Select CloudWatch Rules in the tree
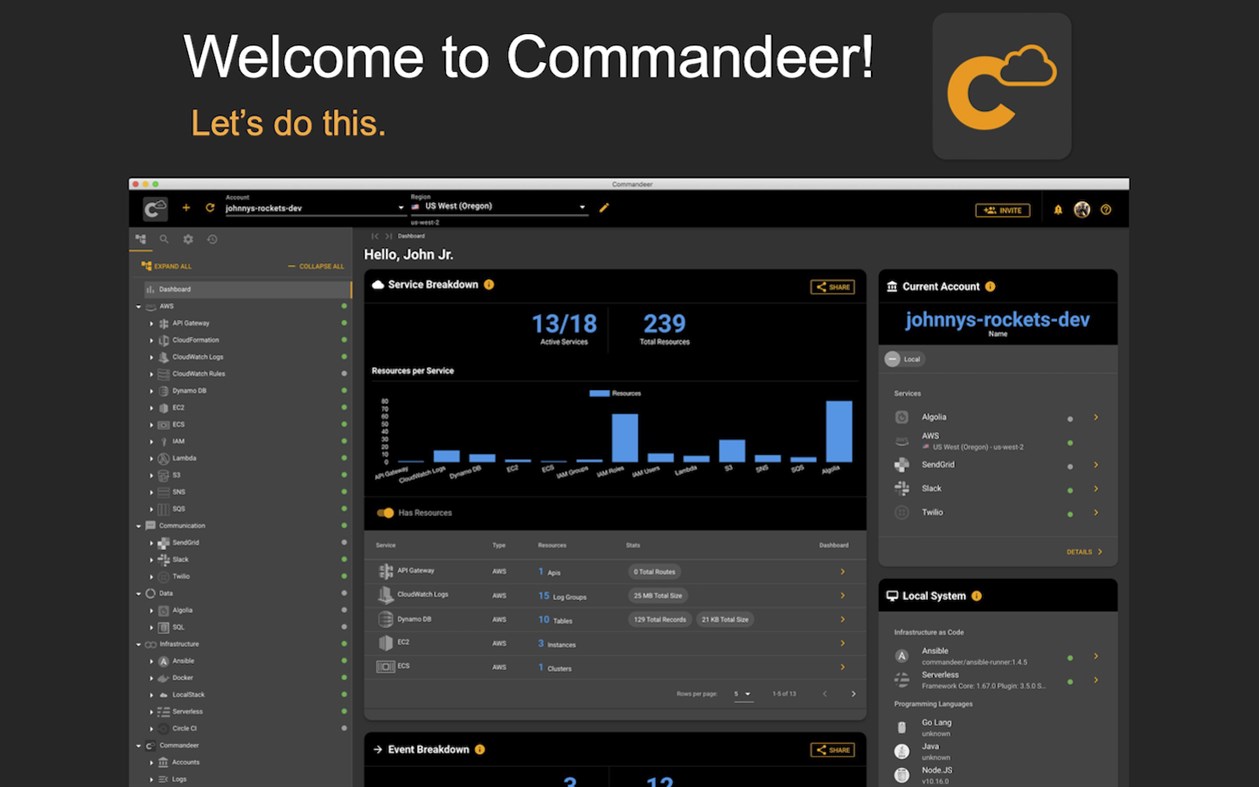The height and width of the screenshot is (787, 1259). [x=198, y=374]
